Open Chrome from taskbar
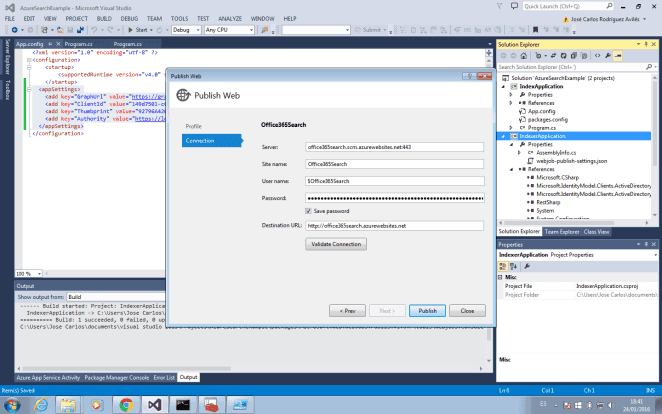 126,405
